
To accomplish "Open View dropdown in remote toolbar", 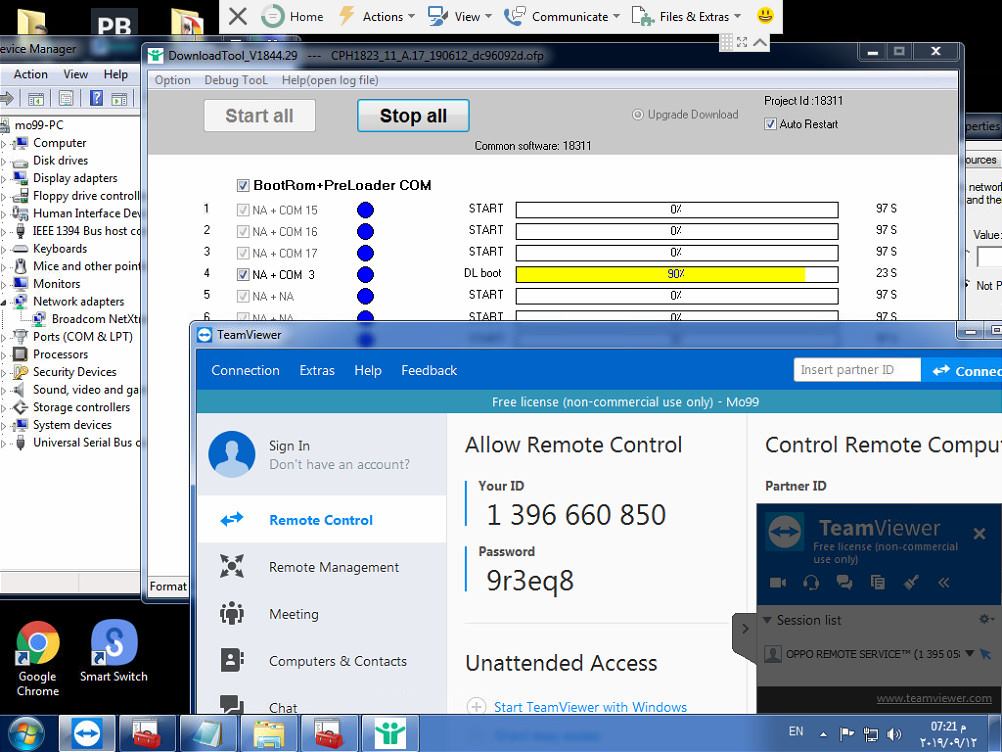I will tap(460, 16).
